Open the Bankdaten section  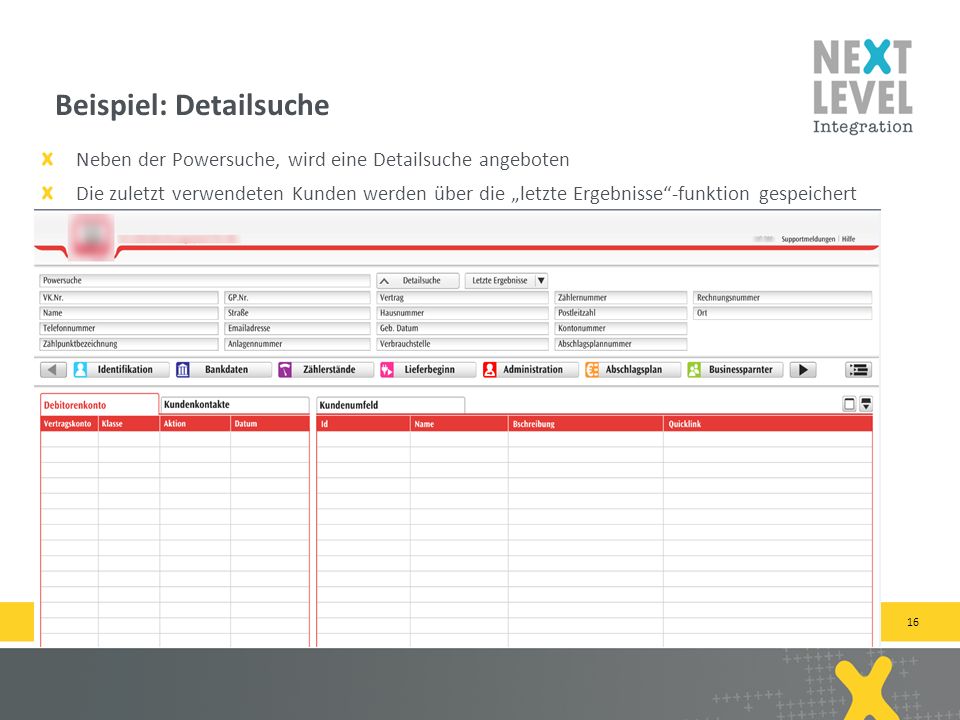coord(223,370)
